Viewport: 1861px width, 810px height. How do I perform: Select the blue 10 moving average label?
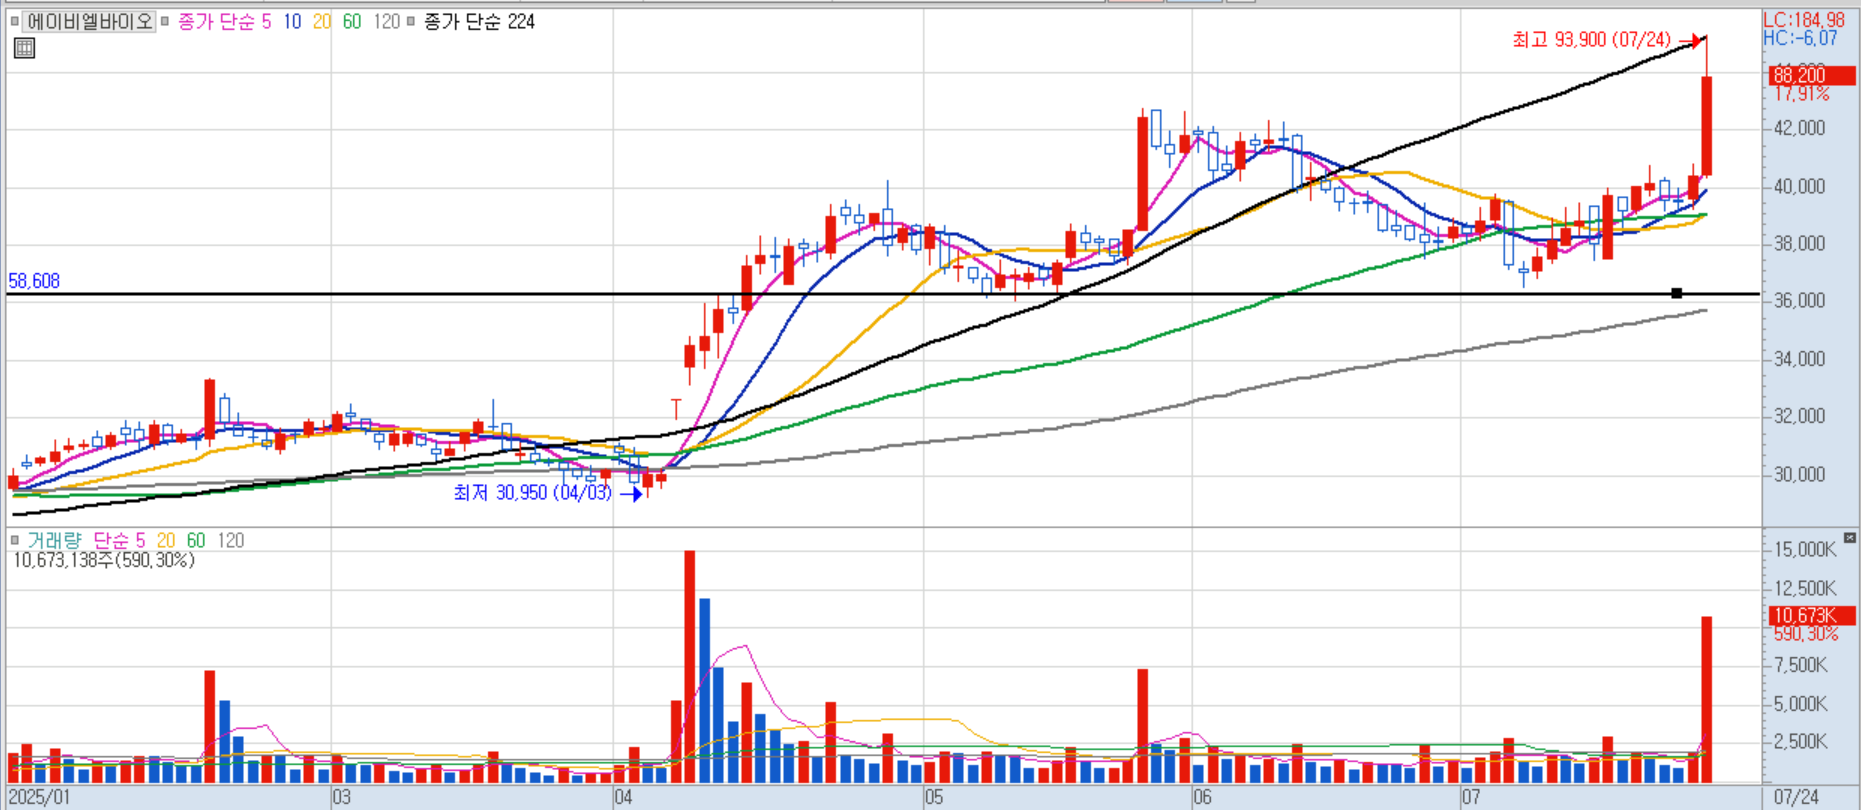pos(292,21)
